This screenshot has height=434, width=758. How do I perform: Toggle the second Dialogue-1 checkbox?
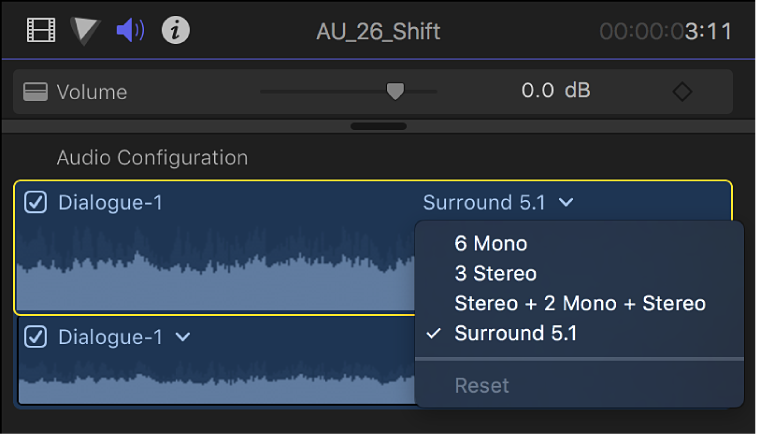(x=36, y=337)
